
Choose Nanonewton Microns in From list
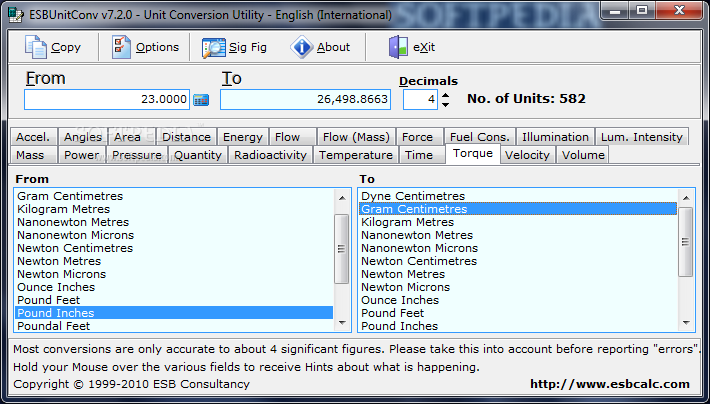(174, 235)
